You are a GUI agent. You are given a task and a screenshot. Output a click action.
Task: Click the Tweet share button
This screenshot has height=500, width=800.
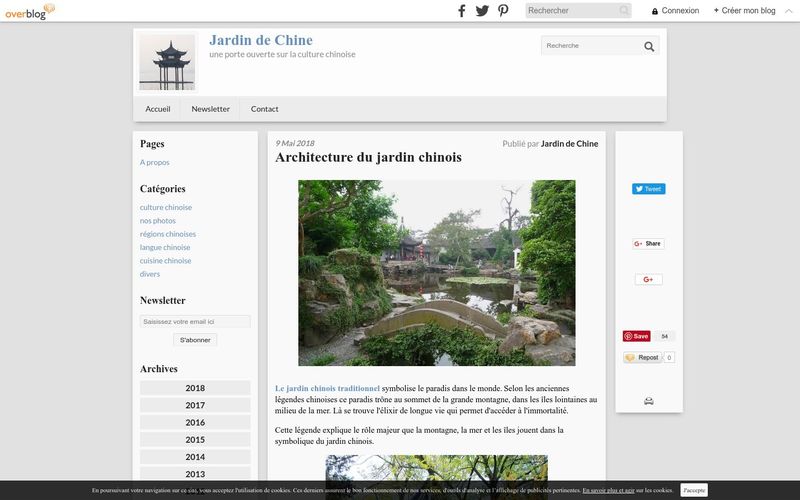tap(648, 189)
